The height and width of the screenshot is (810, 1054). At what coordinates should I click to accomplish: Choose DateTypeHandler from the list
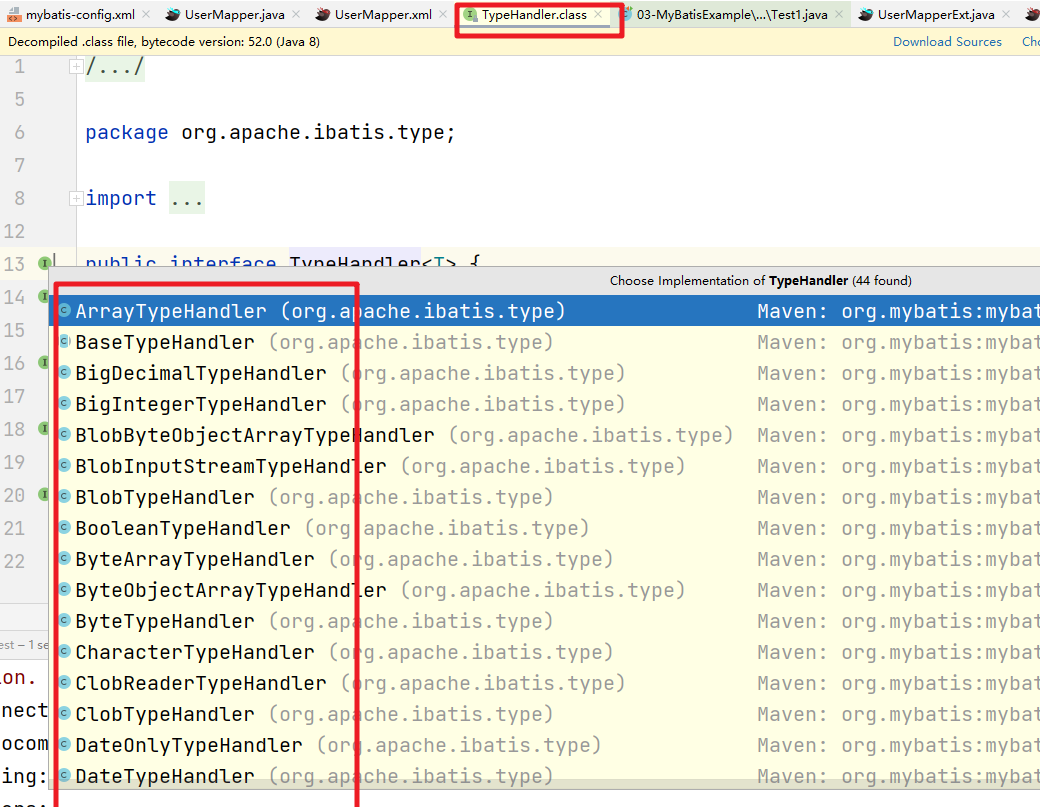click(x=544, y=776)
